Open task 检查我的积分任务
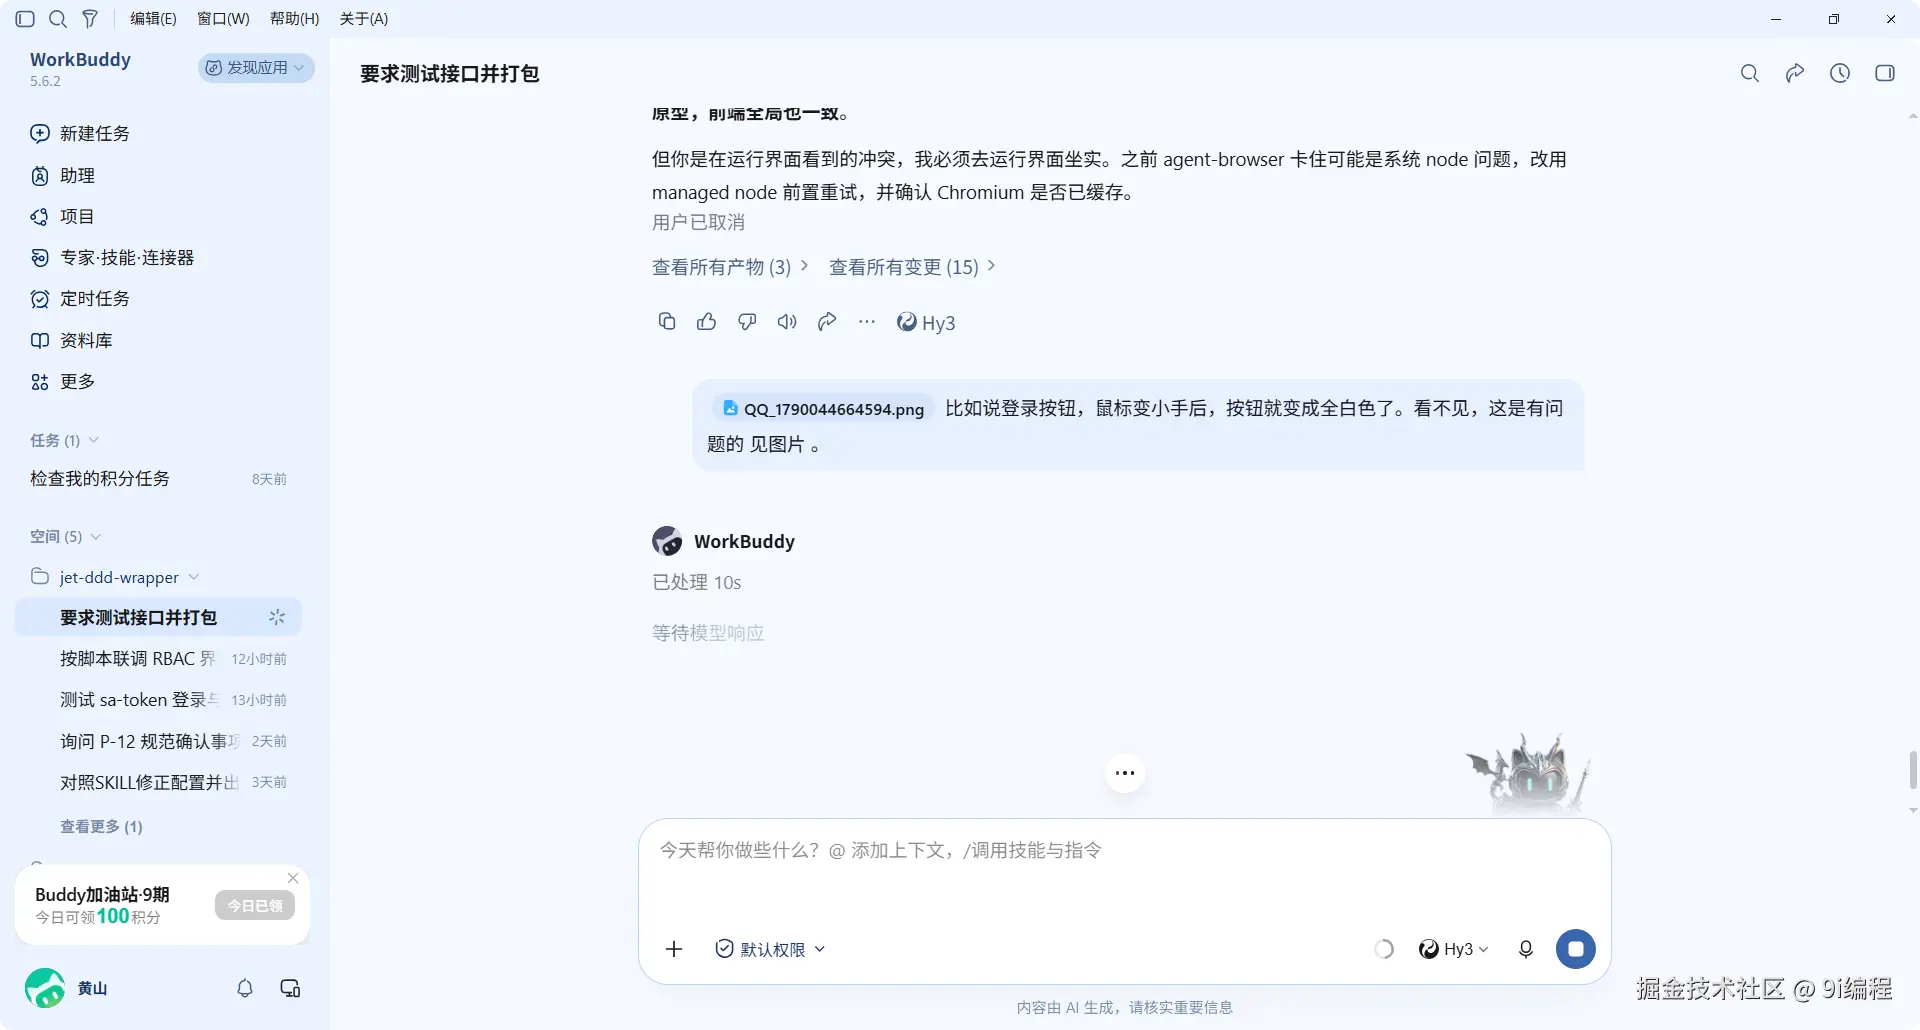 pos(158,479)
